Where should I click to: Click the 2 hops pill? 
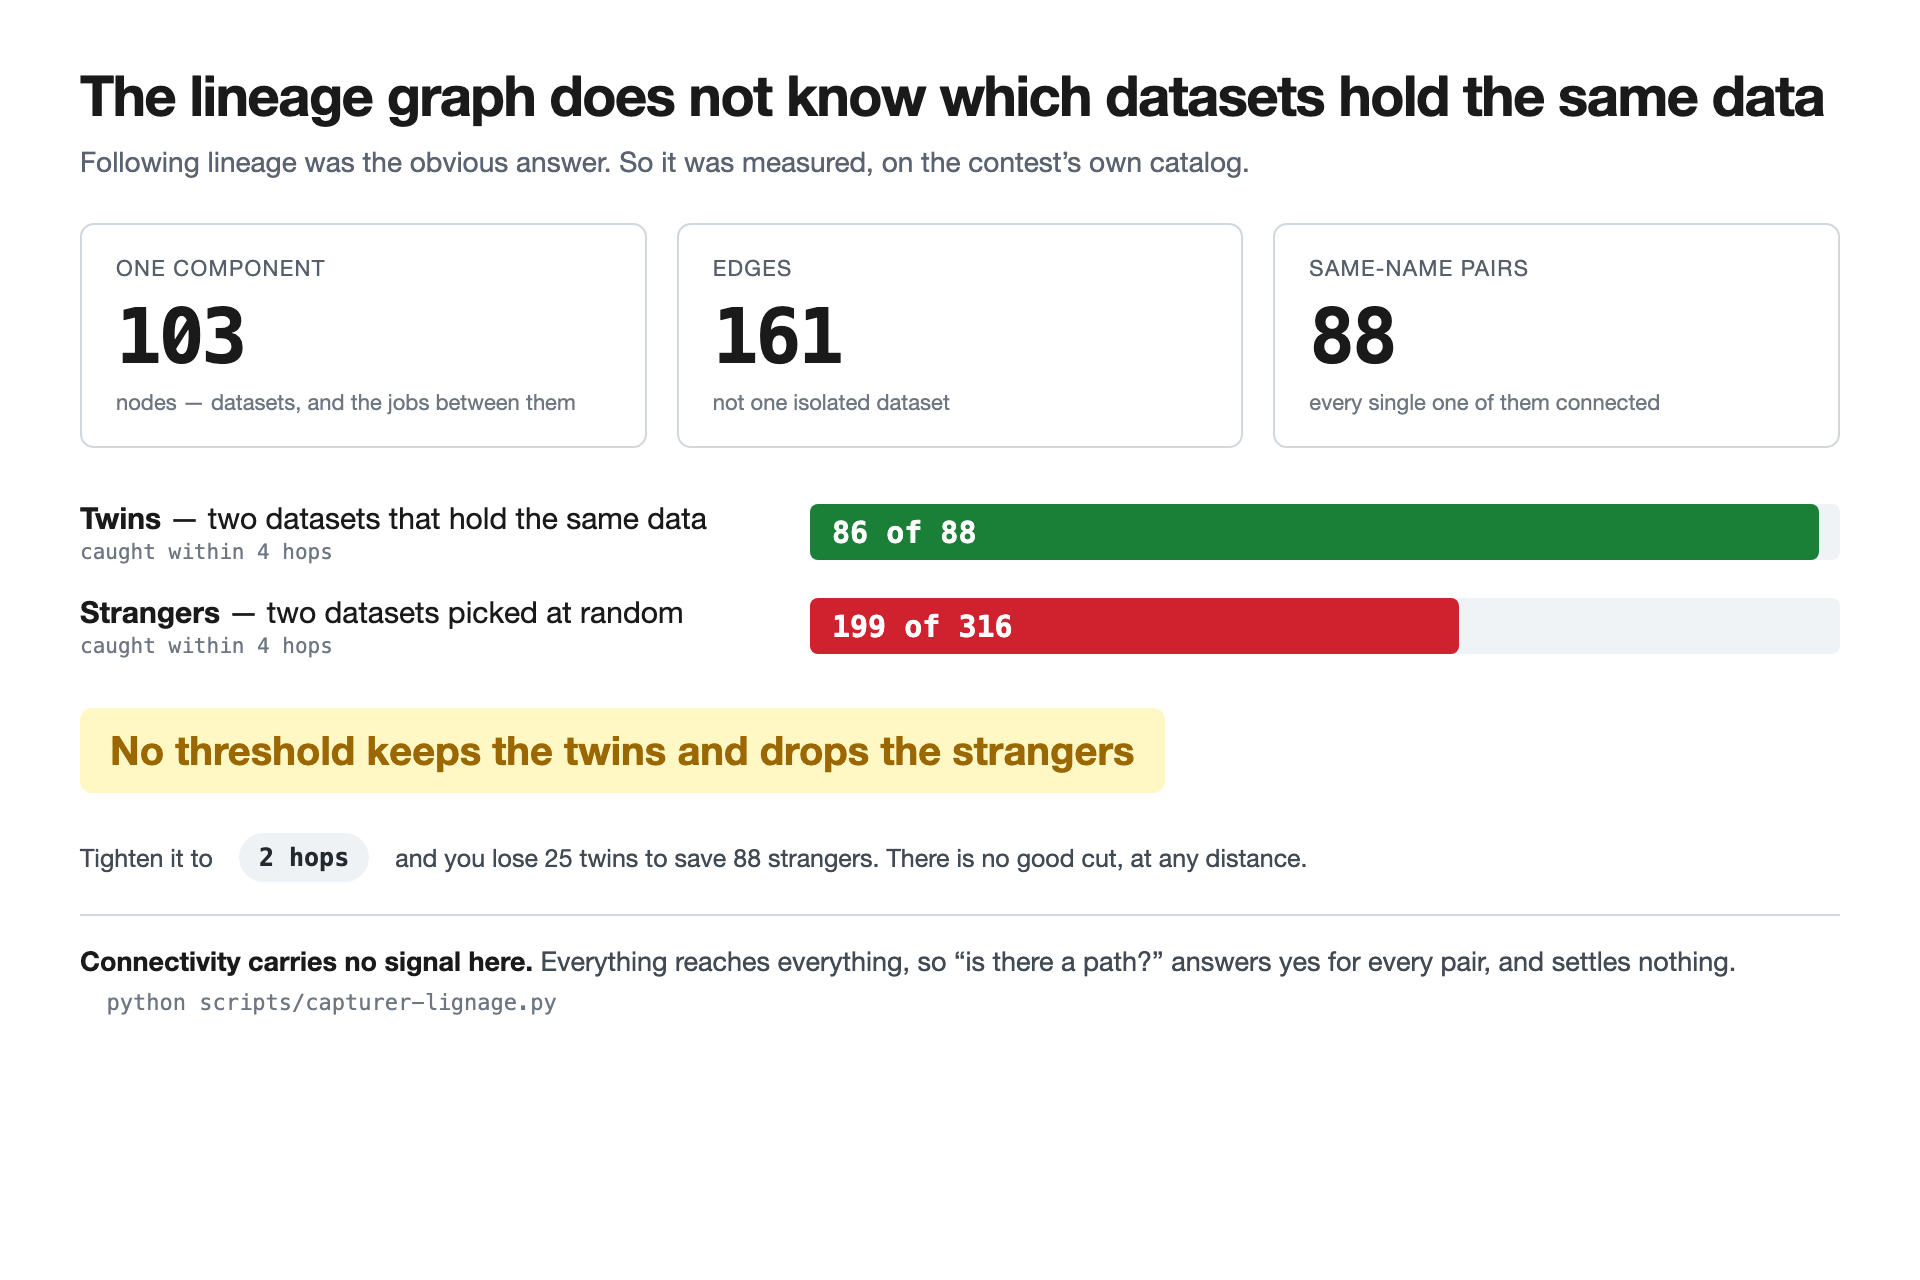[303, 857]
